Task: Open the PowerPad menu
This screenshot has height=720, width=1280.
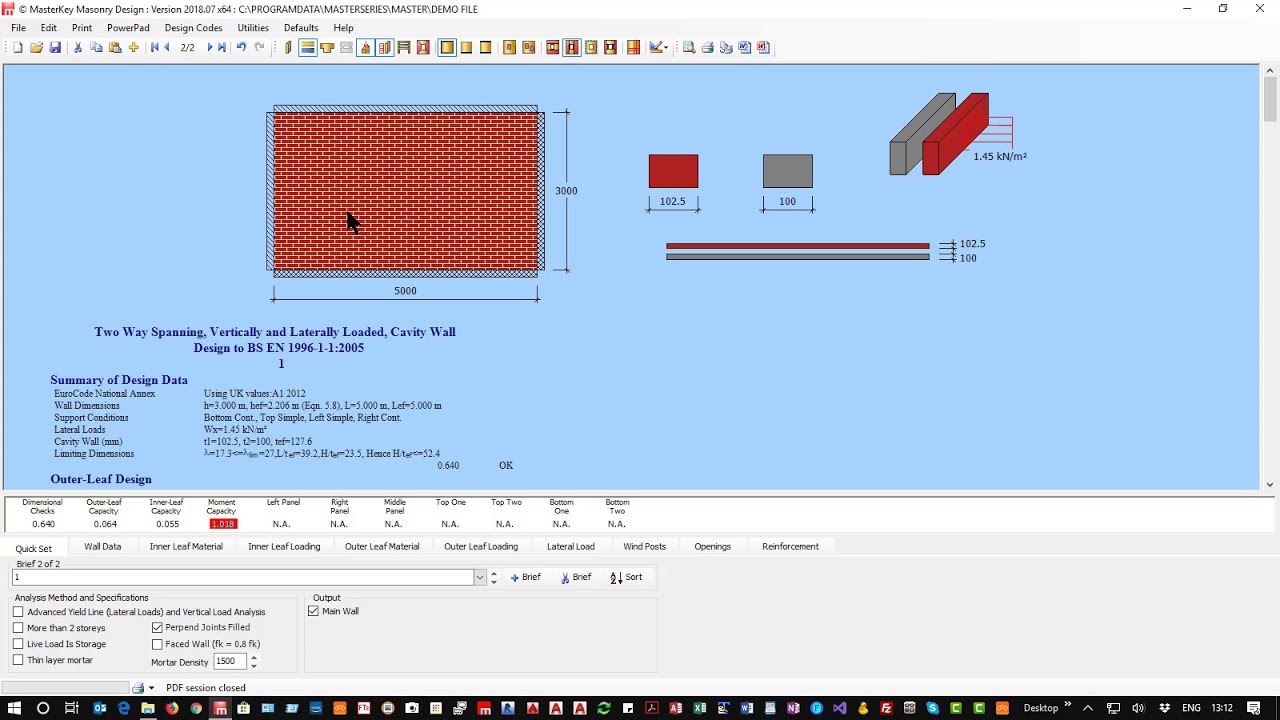Action: pyautogui.click(x=128, y=28)
